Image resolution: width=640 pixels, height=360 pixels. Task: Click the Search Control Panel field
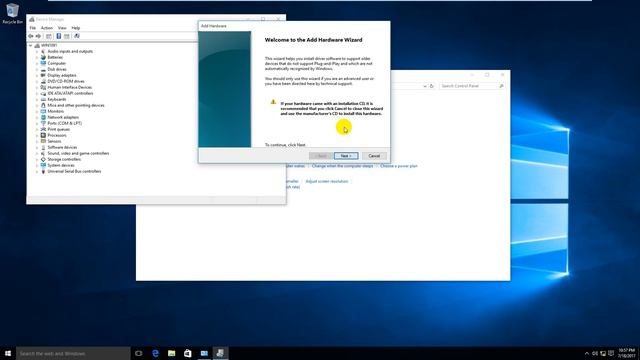[468, 86]
